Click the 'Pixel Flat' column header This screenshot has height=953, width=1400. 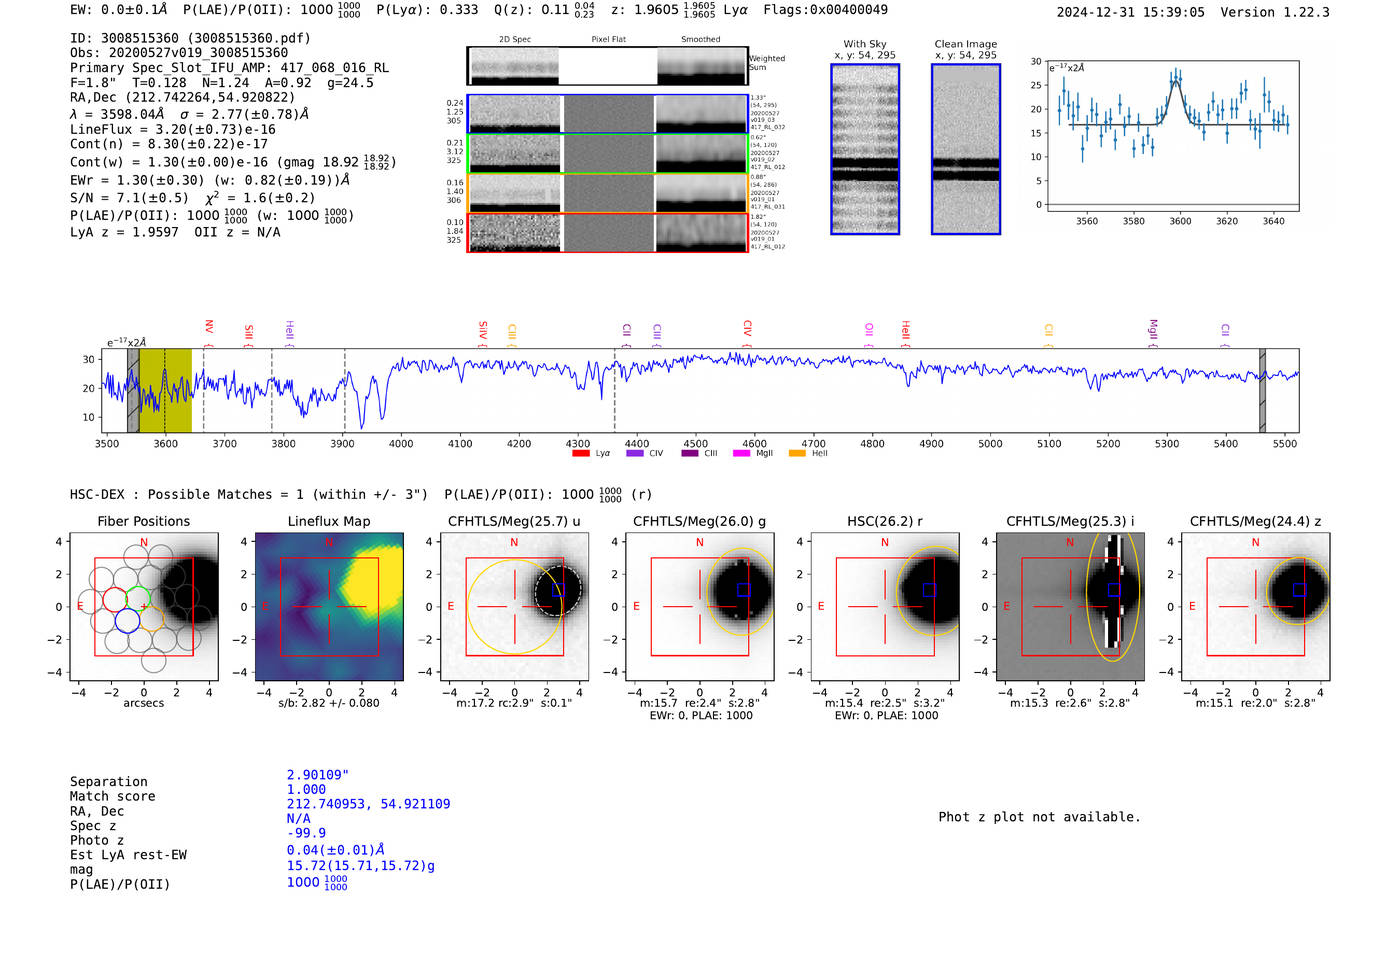[x=608, y=40]
